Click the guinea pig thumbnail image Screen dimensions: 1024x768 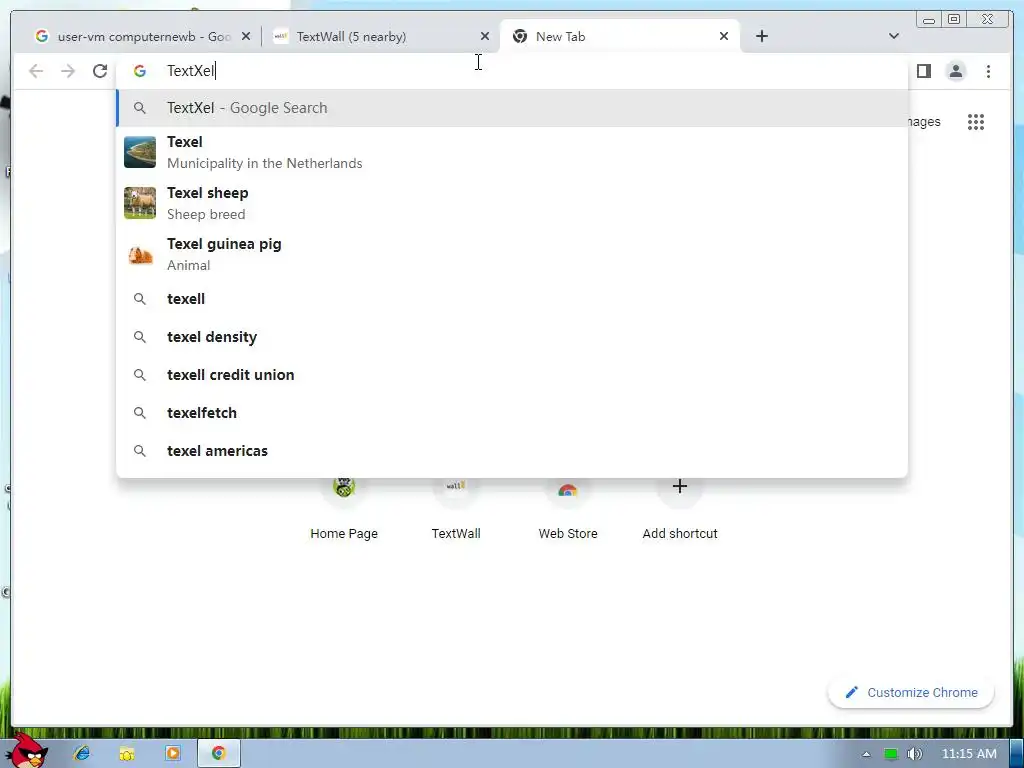click(x=140, y=254)
